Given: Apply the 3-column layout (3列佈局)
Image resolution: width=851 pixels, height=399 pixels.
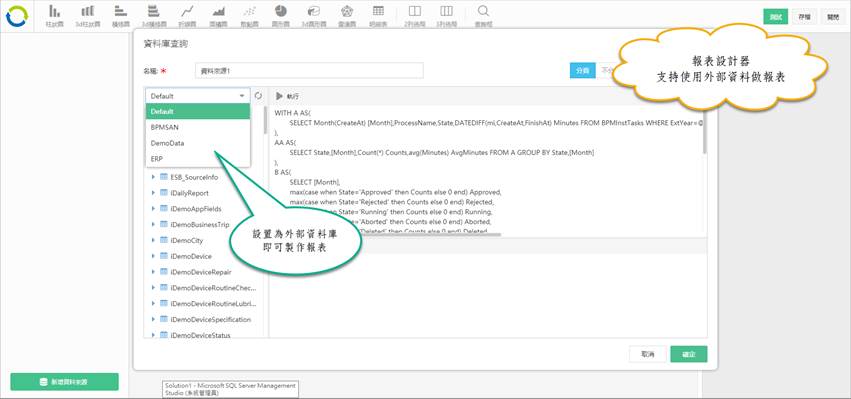Looking at the screenshot, I should (446, 16).
